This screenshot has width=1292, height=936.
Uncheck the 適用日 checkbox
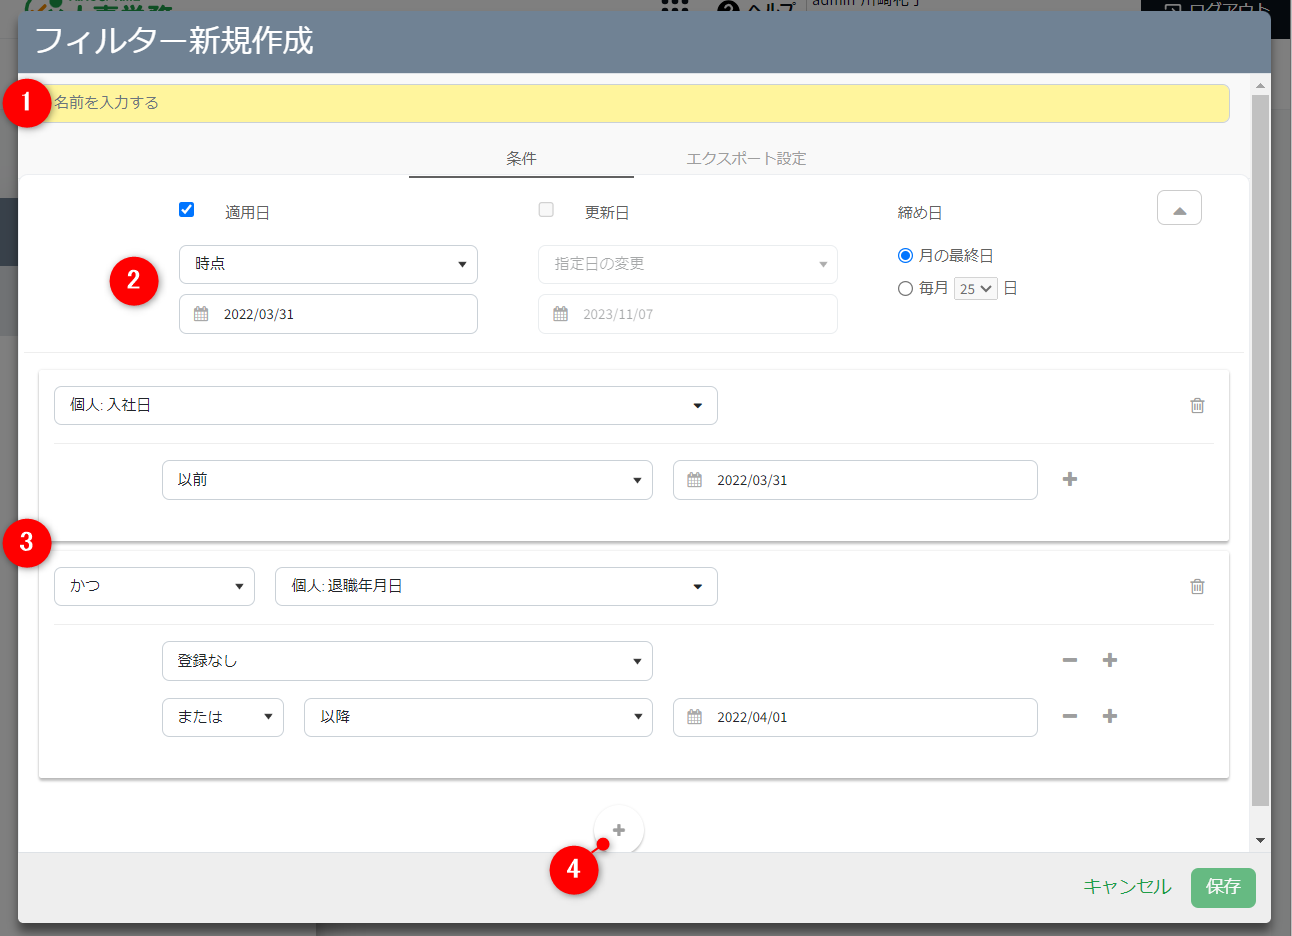click(186, 210)
